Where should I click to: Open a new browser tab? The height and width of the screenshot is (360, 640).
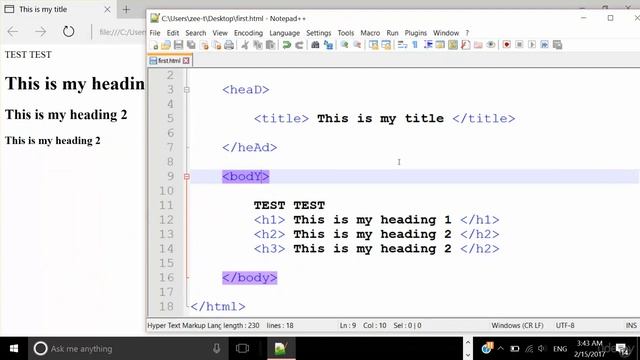pyautogui.click(x=126, y=9)
